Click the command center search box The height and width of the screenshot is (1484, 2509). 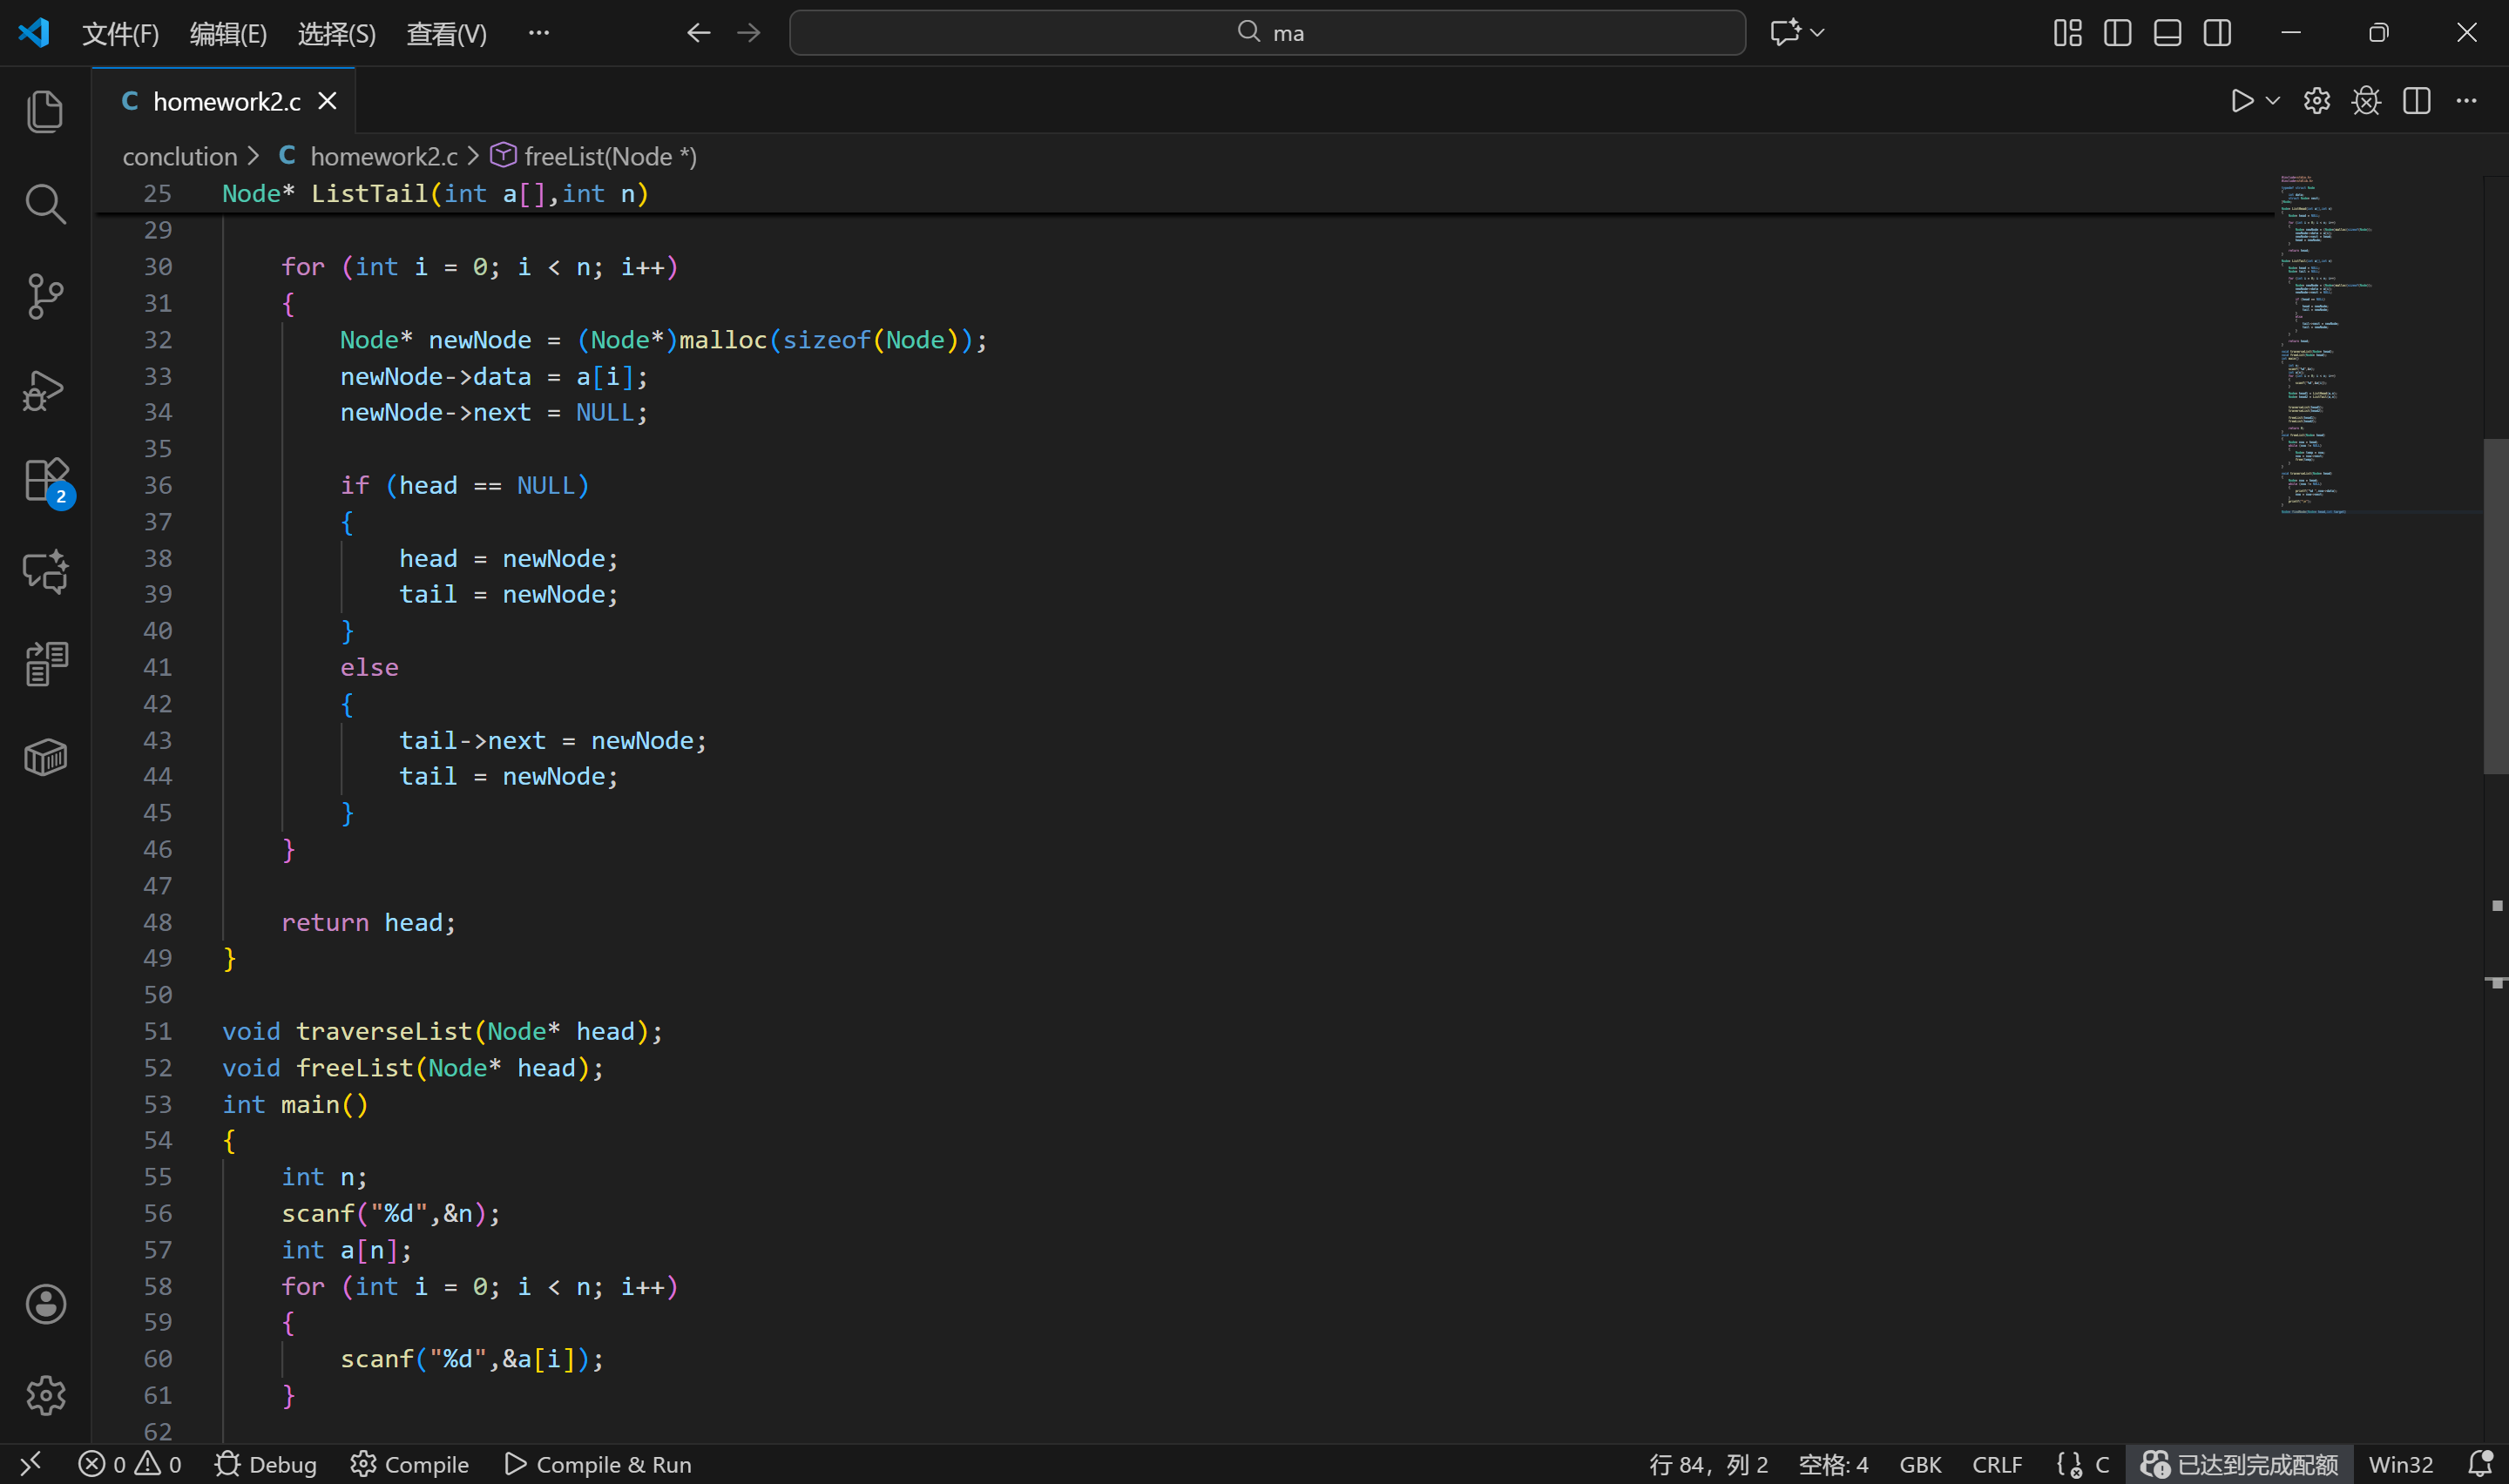coord(1267,33)
